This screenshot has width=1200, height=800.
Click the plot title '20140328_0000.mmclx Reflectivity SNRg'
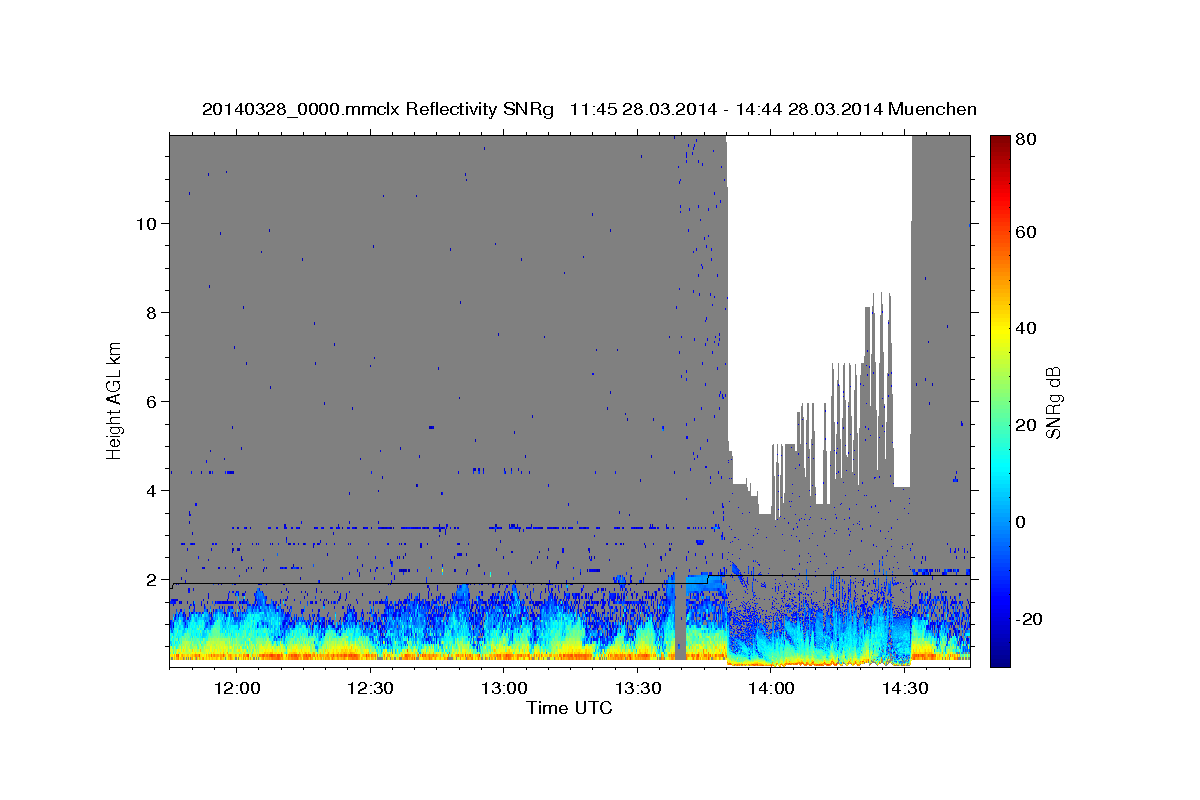coord(378,109)
